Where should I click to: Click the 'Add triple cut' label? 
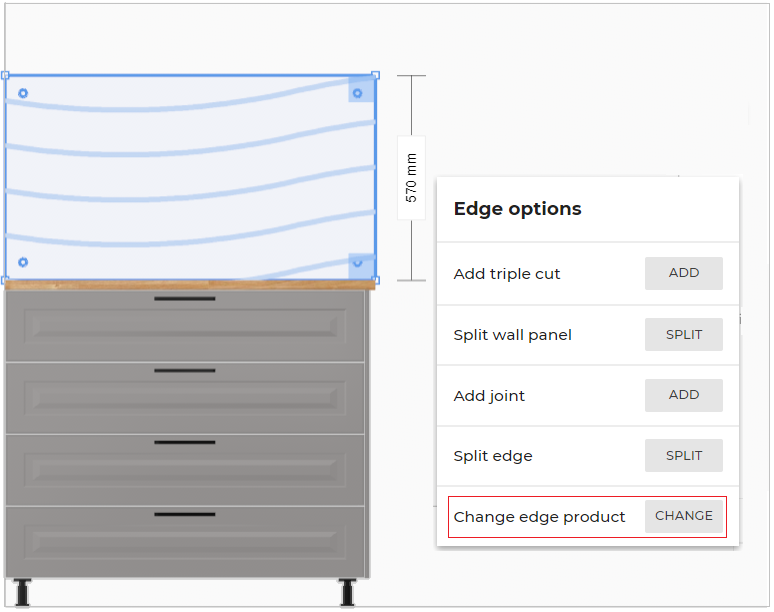[x=506, y=274]
